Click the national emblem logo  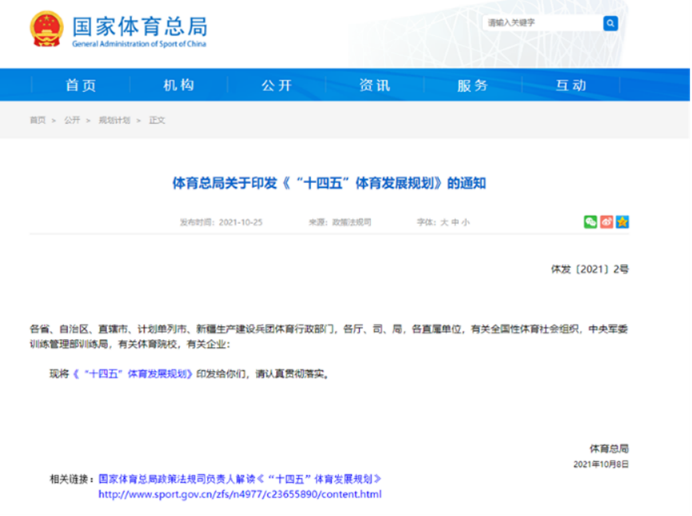pyautogui.click(x=46, y=29)
